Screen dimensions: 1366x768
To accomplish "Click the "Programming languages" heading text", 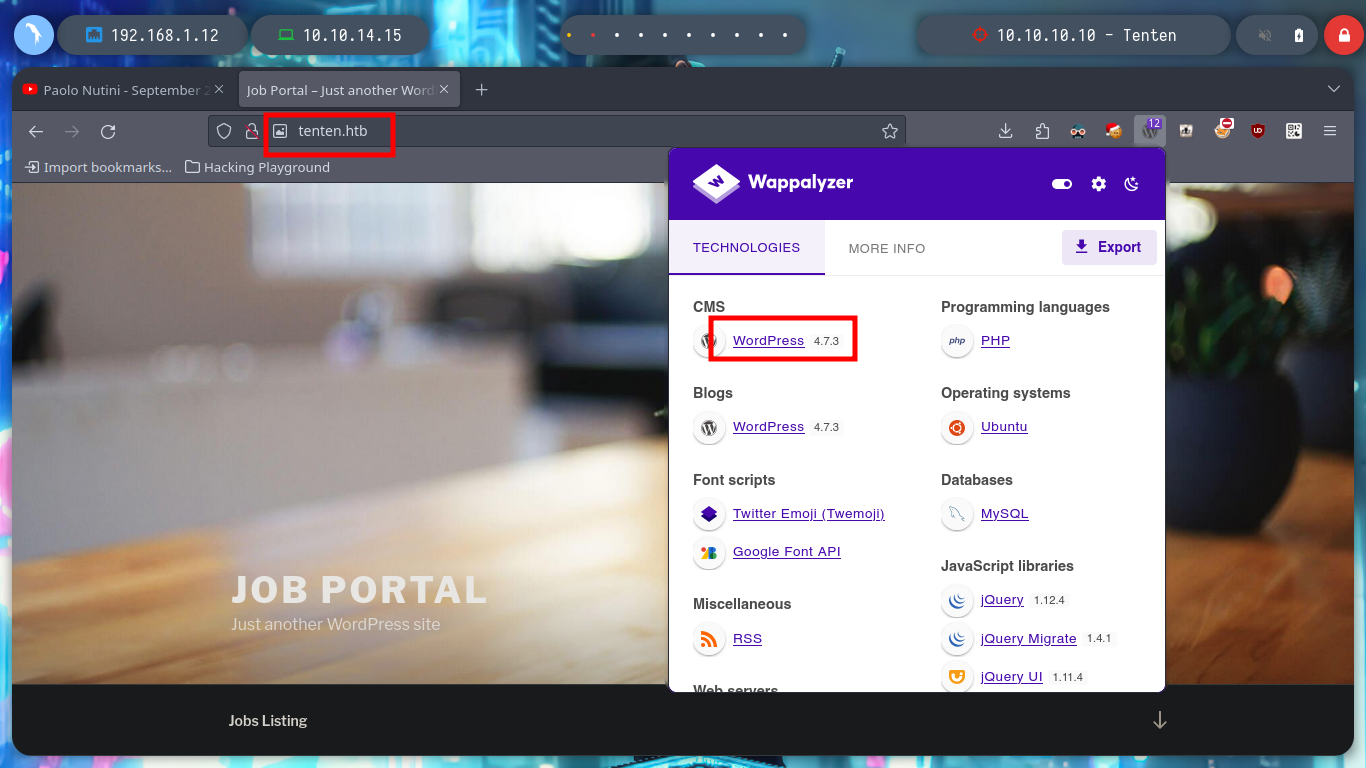I will click(1025, 307).
